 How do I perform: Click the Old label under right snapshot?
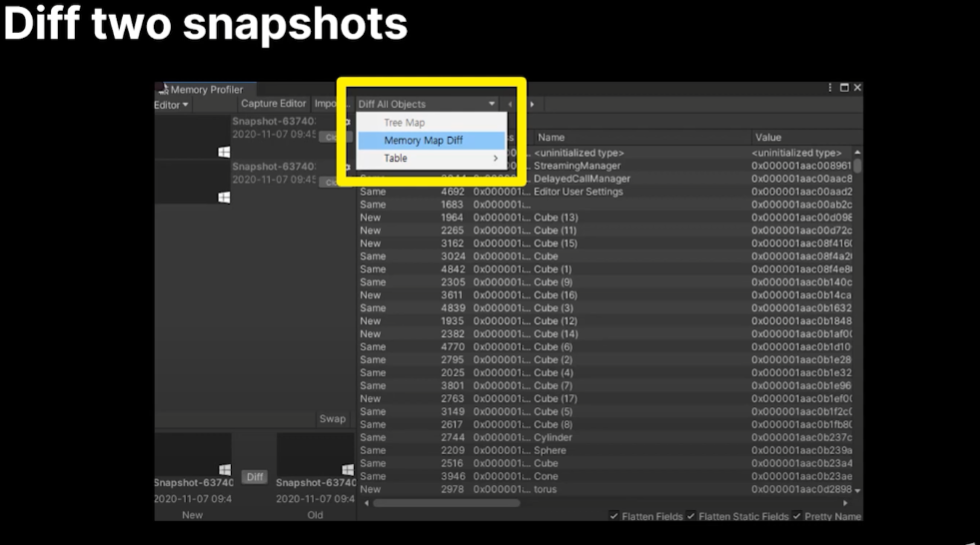315,515
